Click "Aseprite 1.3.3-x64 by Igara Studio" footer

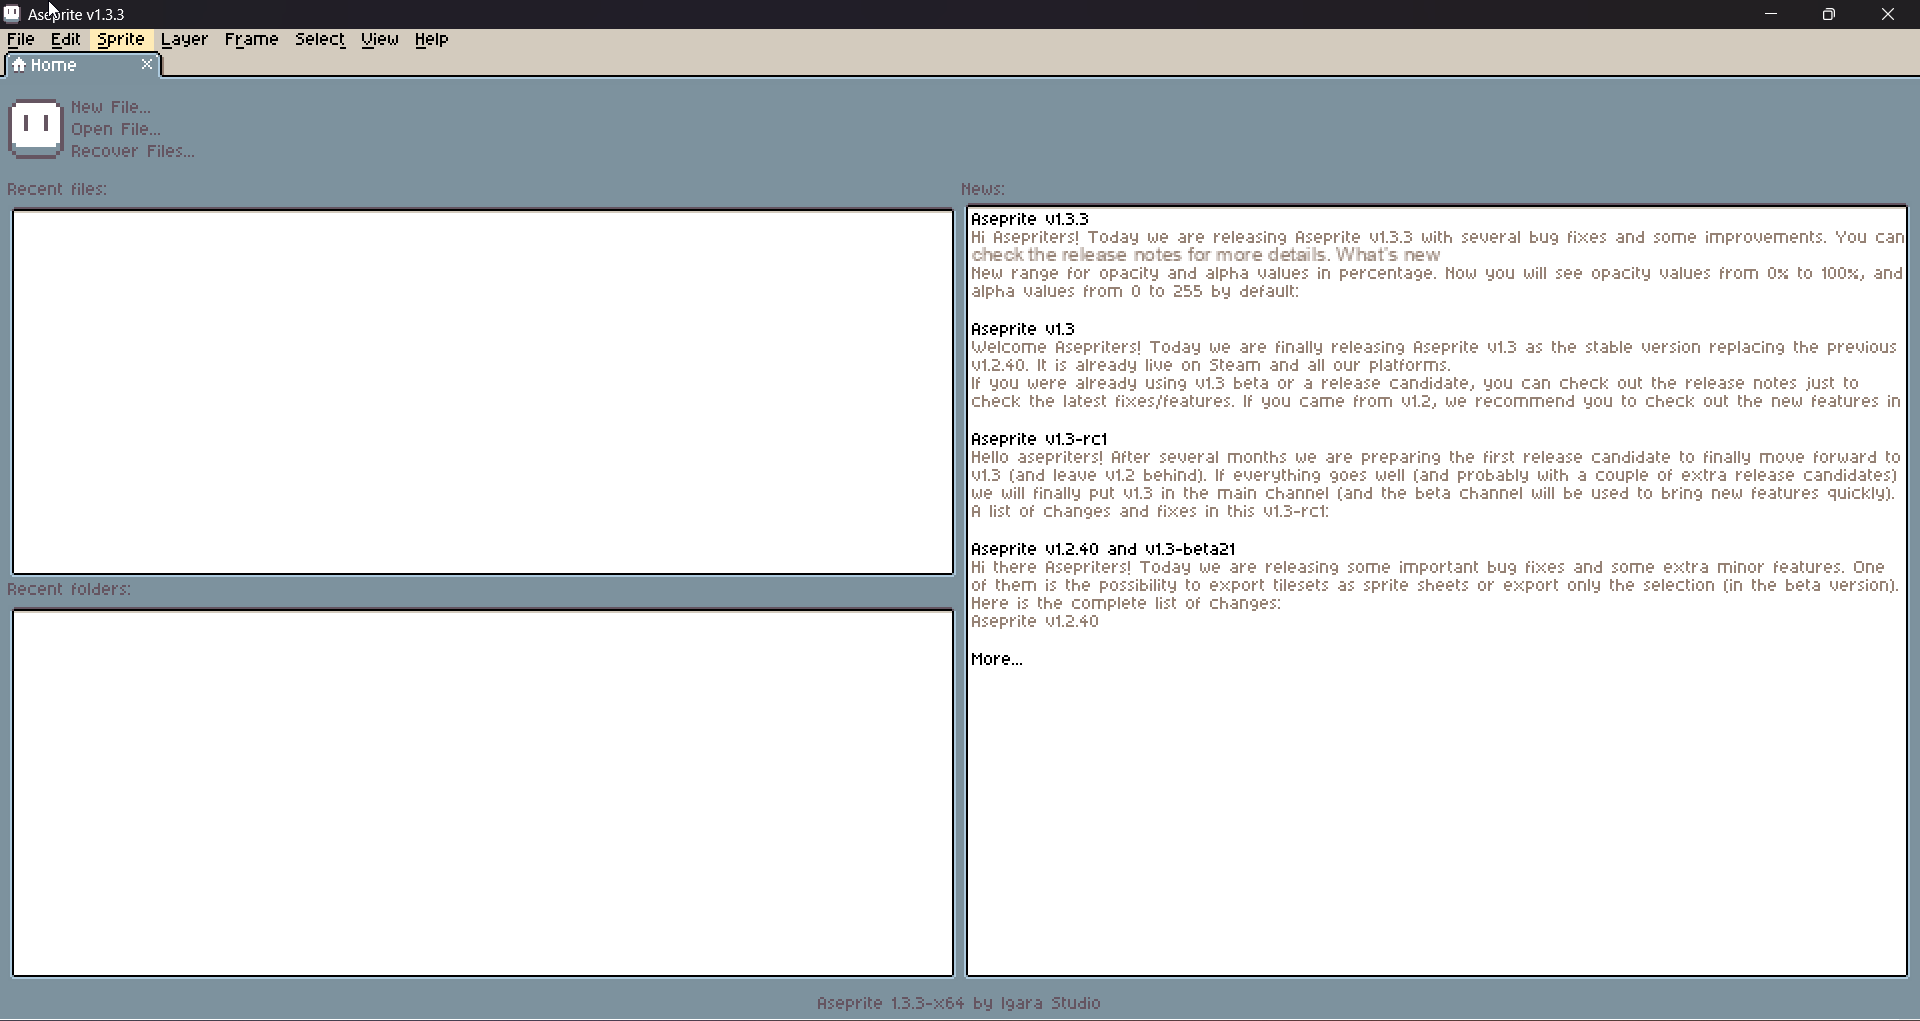(959, 1003)
